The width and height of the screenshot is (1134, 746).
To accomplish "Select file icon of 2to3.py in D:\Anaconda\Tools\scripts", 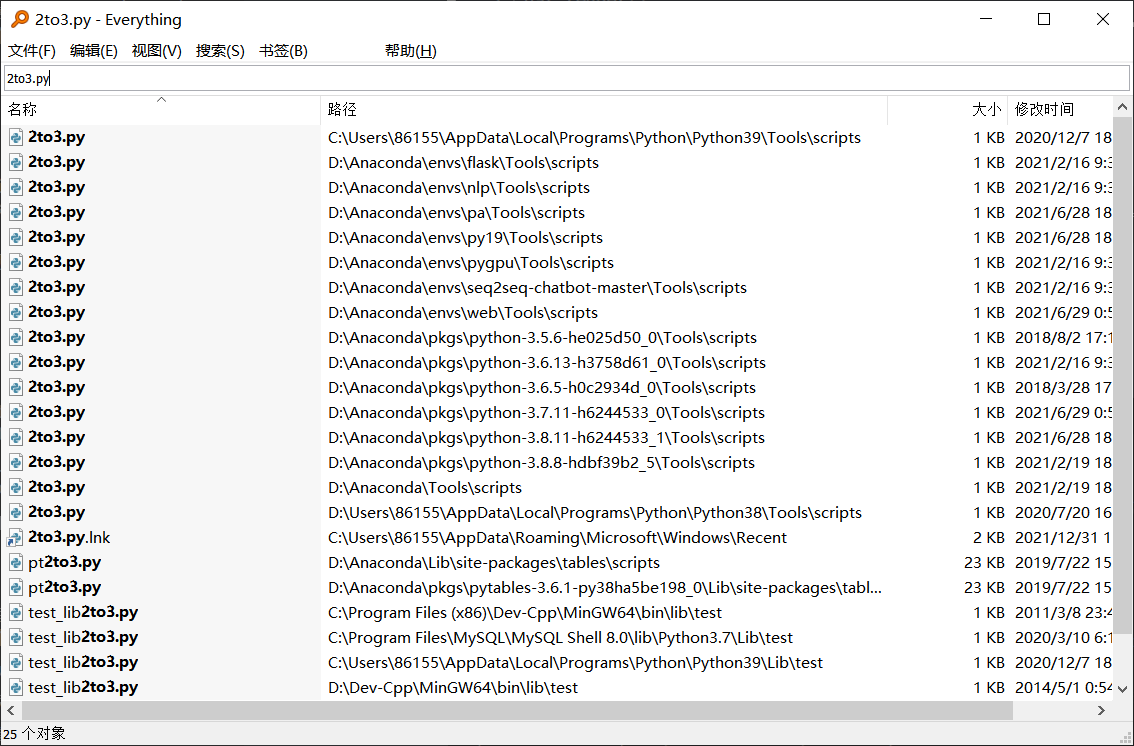I will [x=16, y=487].
